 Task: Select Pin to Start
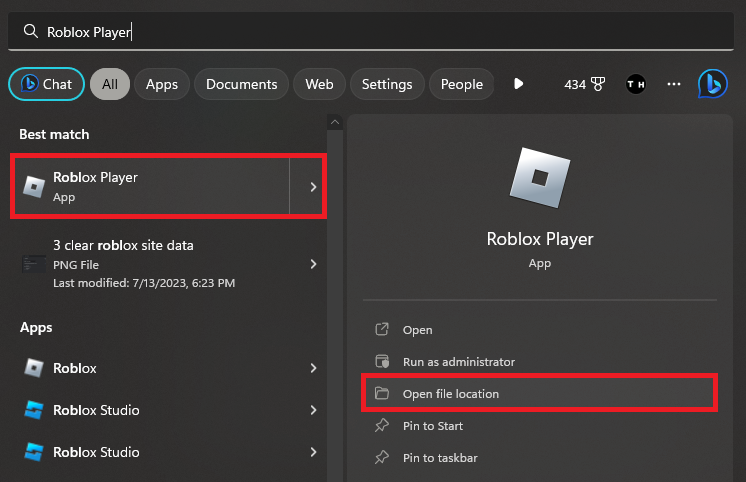pos(540,425)
